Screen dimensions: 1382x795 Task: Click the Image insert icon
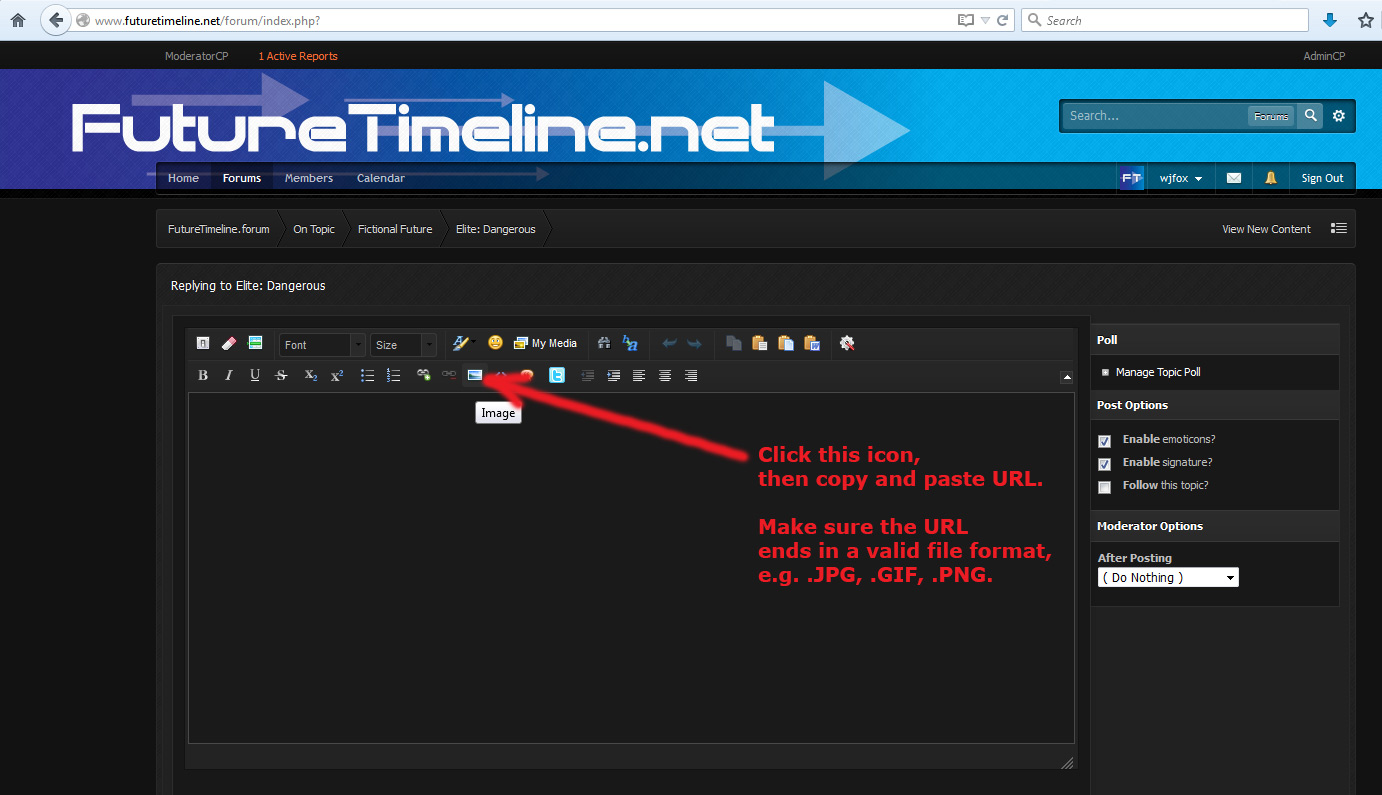click(x=475, y=375)
